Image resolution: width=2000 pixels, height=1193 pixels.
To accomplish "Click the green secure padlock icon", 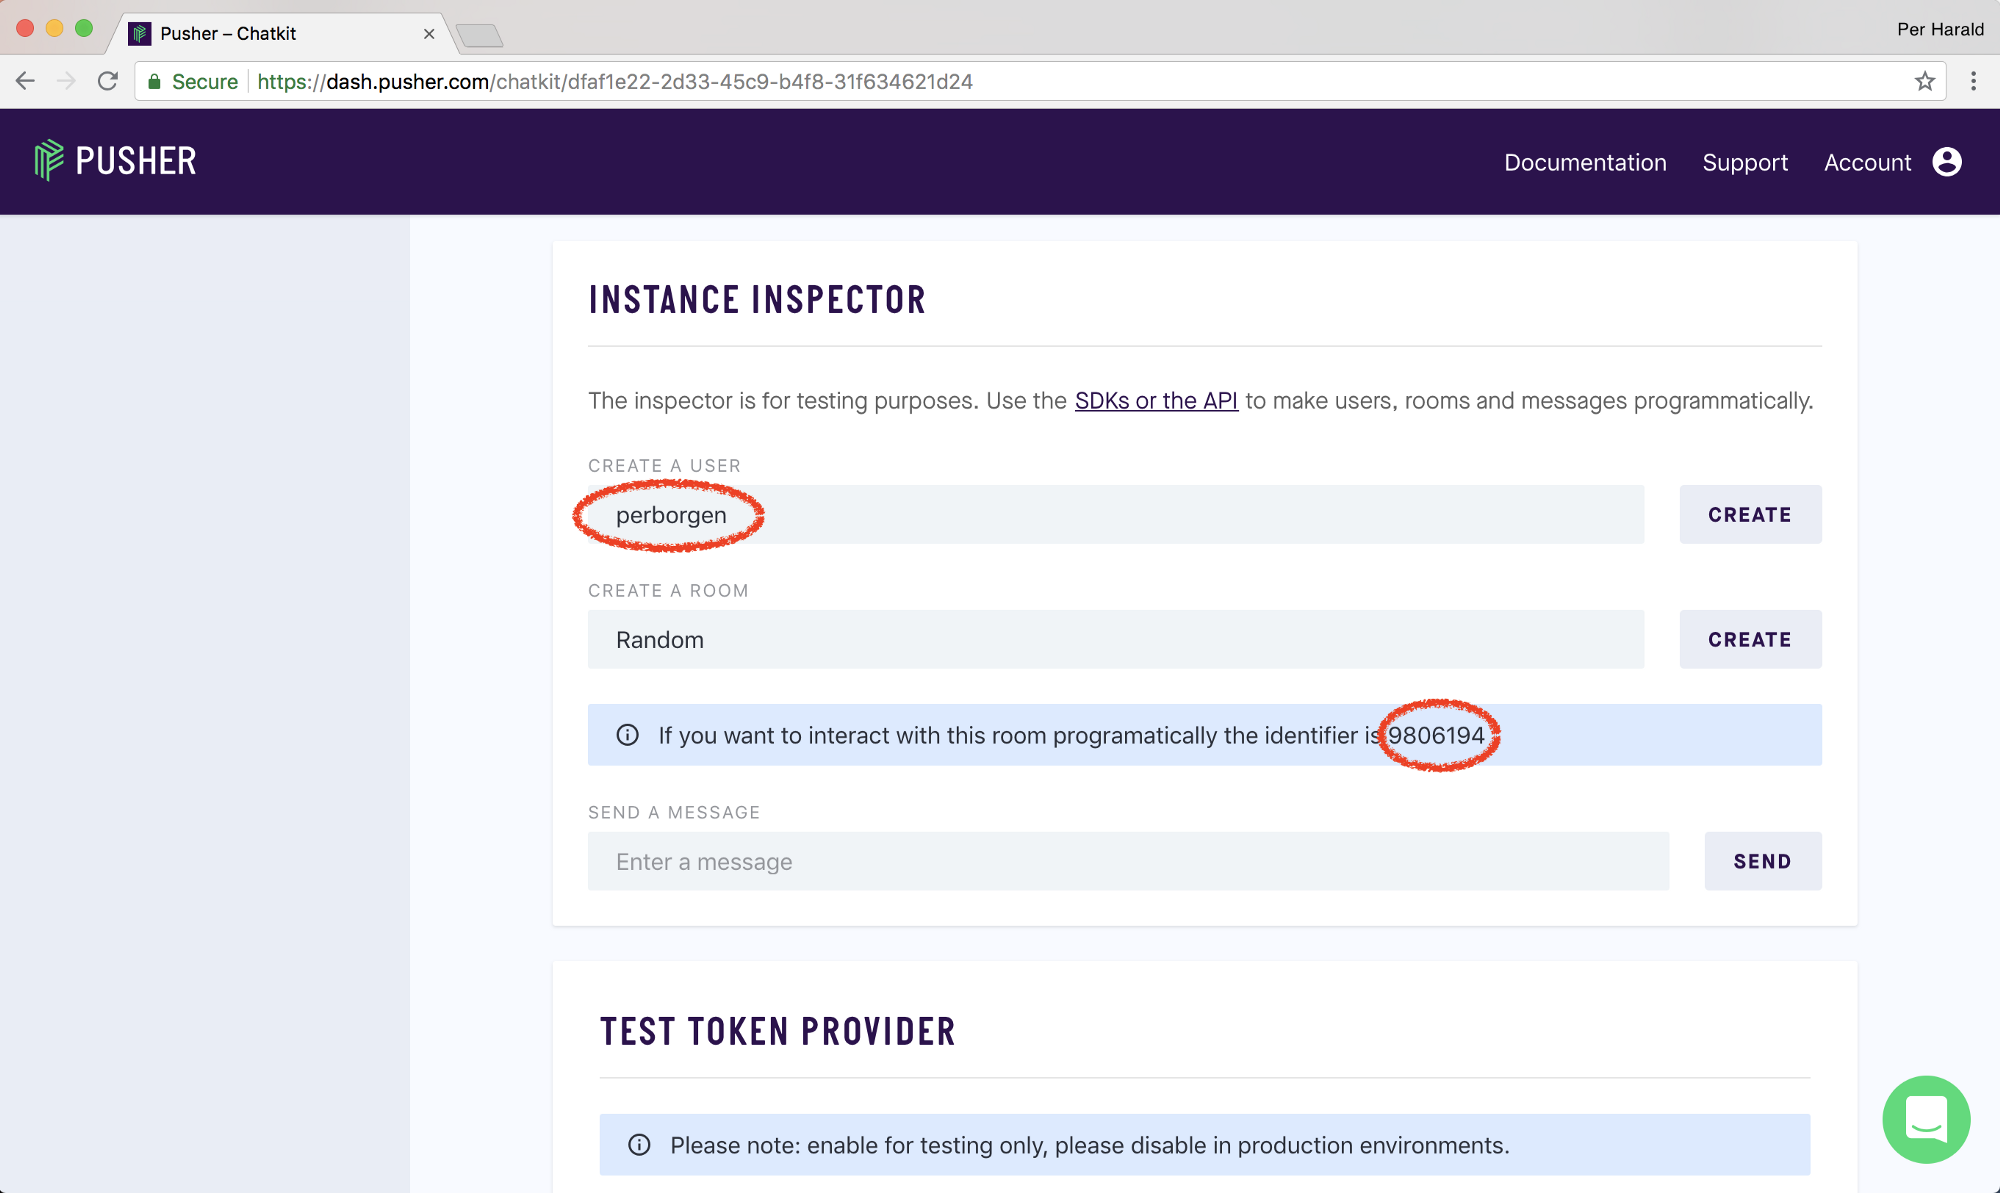I will [154, 82].
